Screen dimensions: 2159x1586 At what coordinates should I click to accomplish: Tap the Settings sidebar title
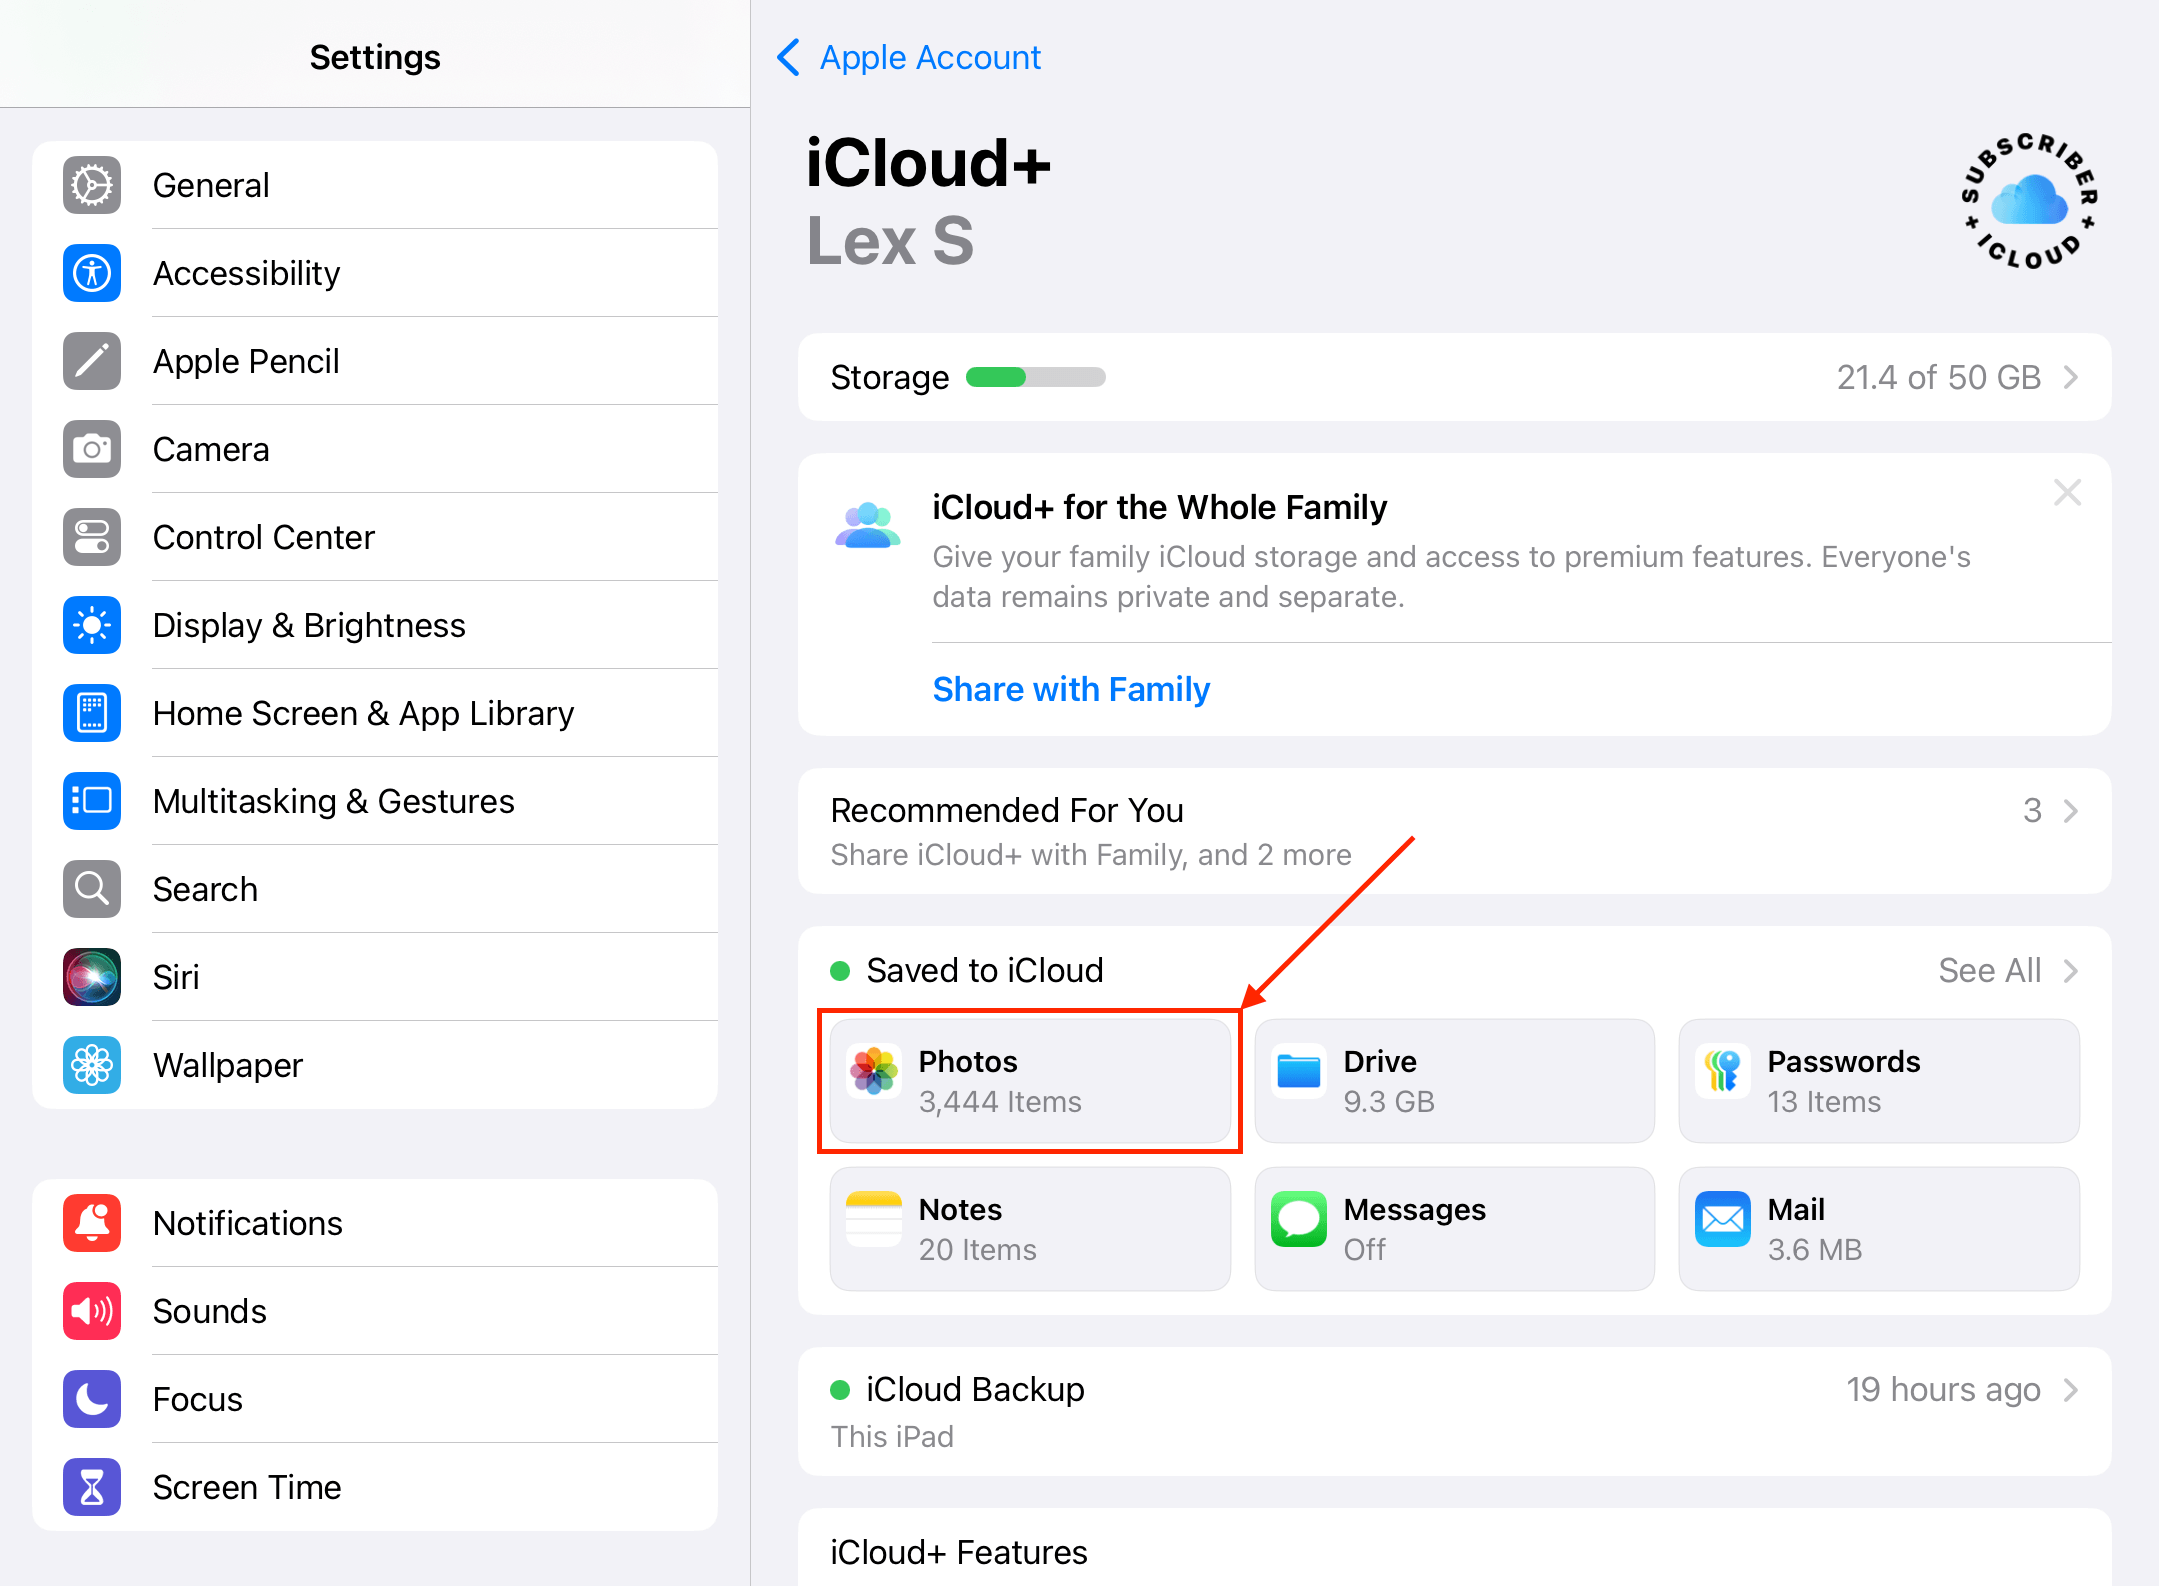pyautogui.click(x=375, y=57)
